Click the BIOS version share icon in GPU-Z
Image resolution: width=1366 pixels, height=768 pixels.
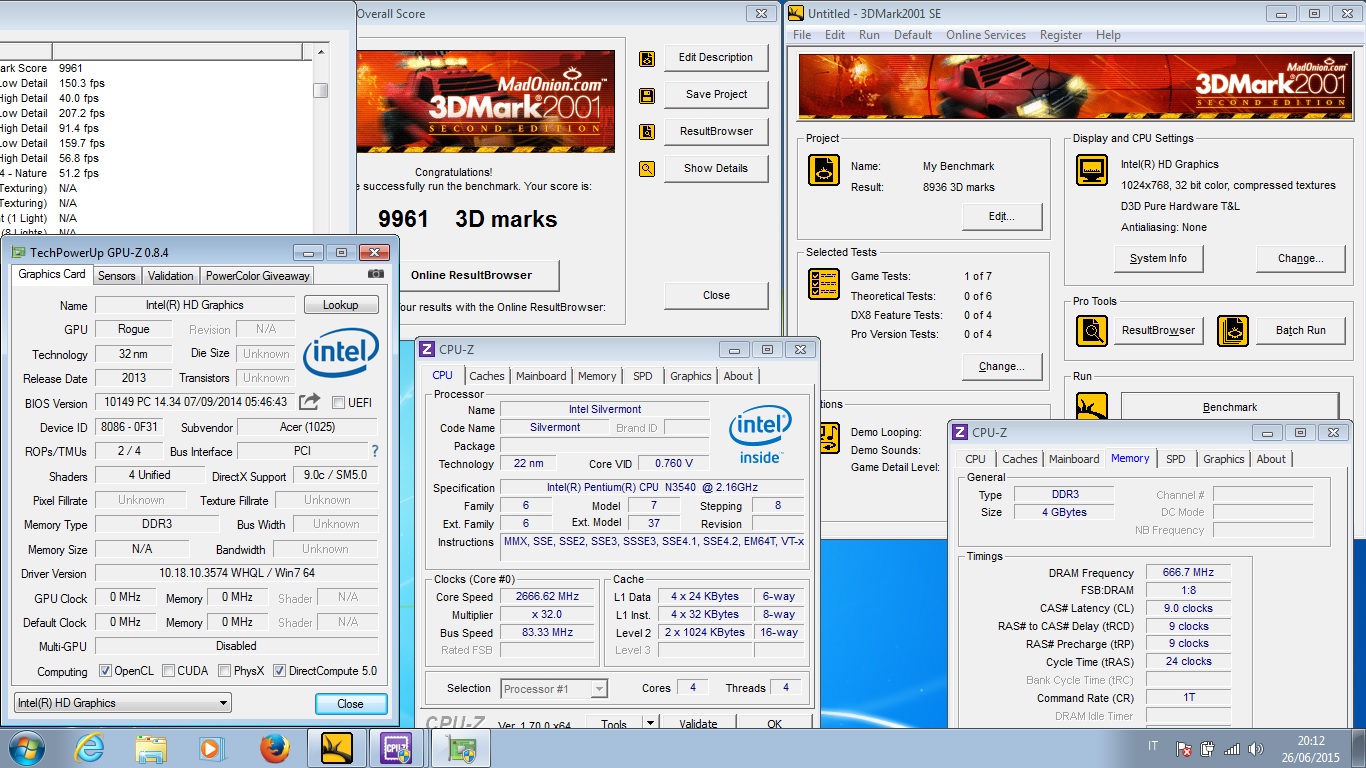pos(310,402)
